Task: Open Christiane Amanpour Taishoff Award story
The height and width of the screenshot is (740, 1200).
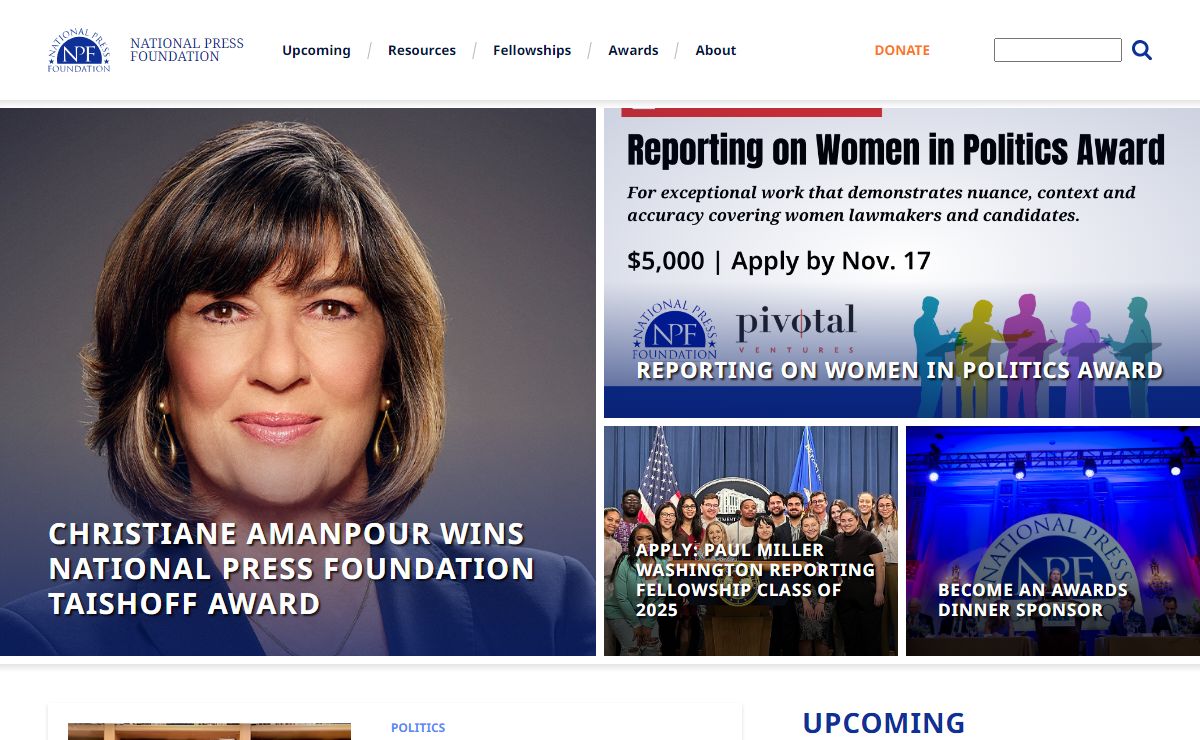Action: coord(291,568)
